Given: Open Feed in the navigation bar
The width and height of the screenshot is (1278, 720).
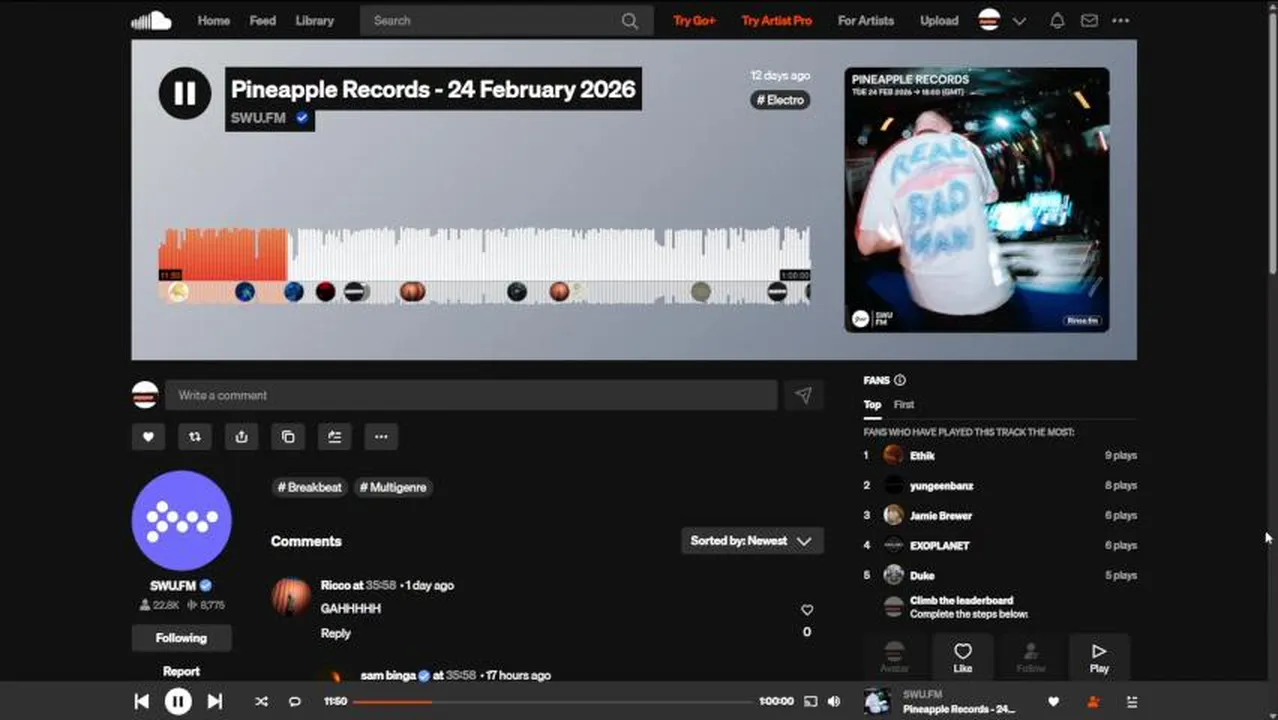Looking at the screenshot, I should (x=263, y=21).
